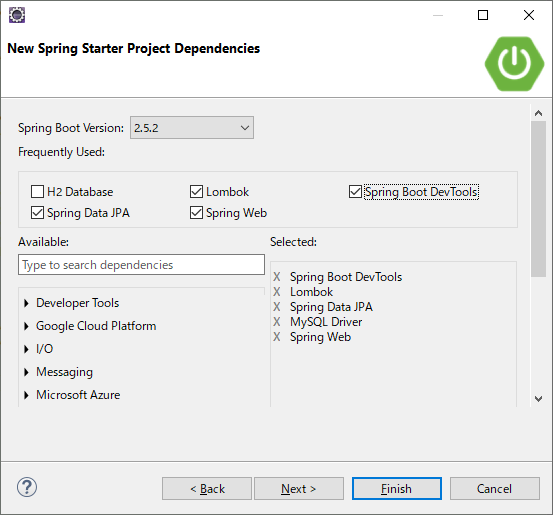Click the scrollbar down arrow

[538, 399]
